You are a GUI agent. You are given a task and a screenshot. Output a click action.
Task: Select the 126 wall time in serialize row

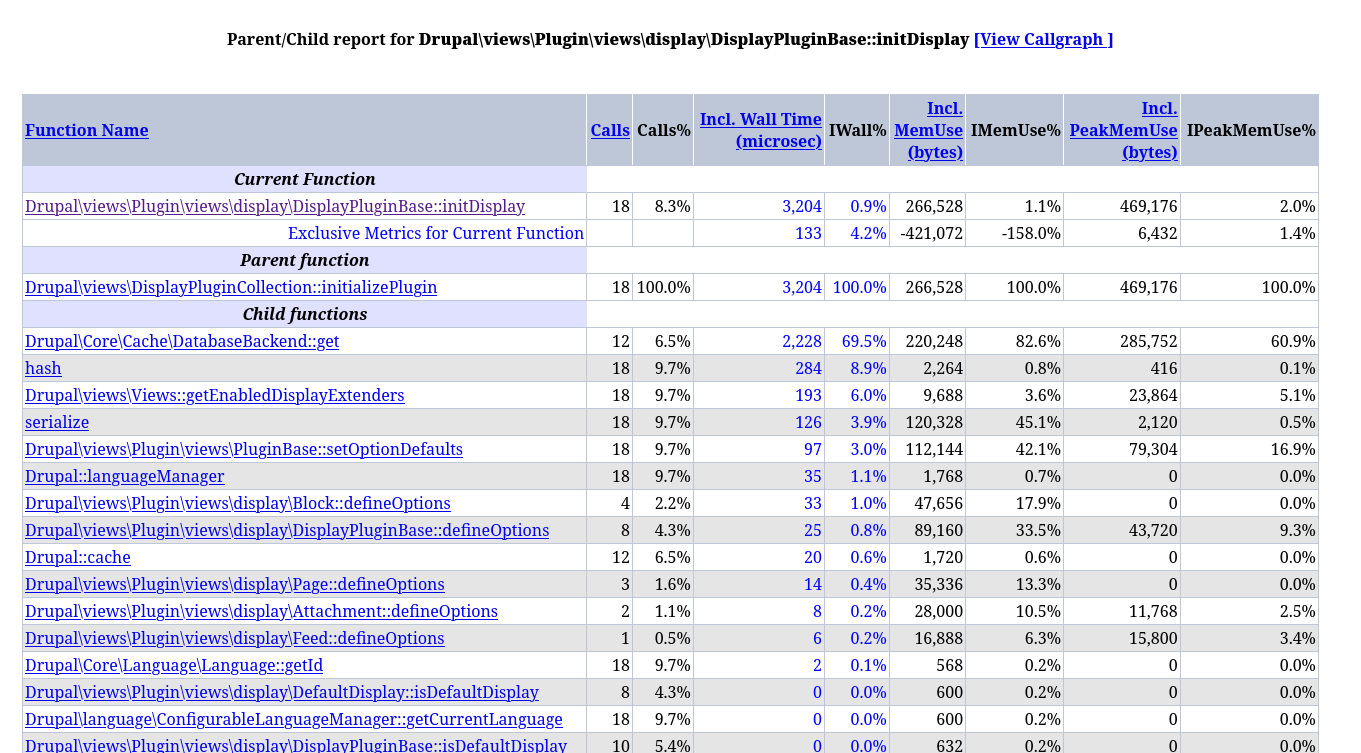[x=808, y=422]
